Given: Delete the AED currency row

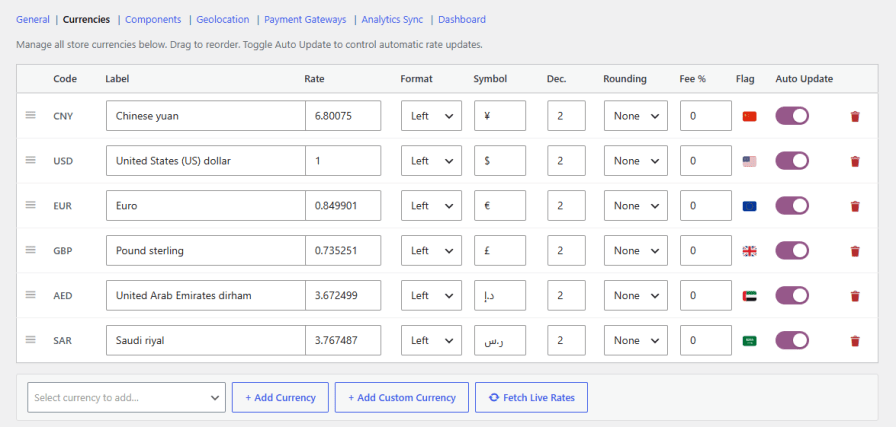Looking at the screenshot, I should [855, 296].
